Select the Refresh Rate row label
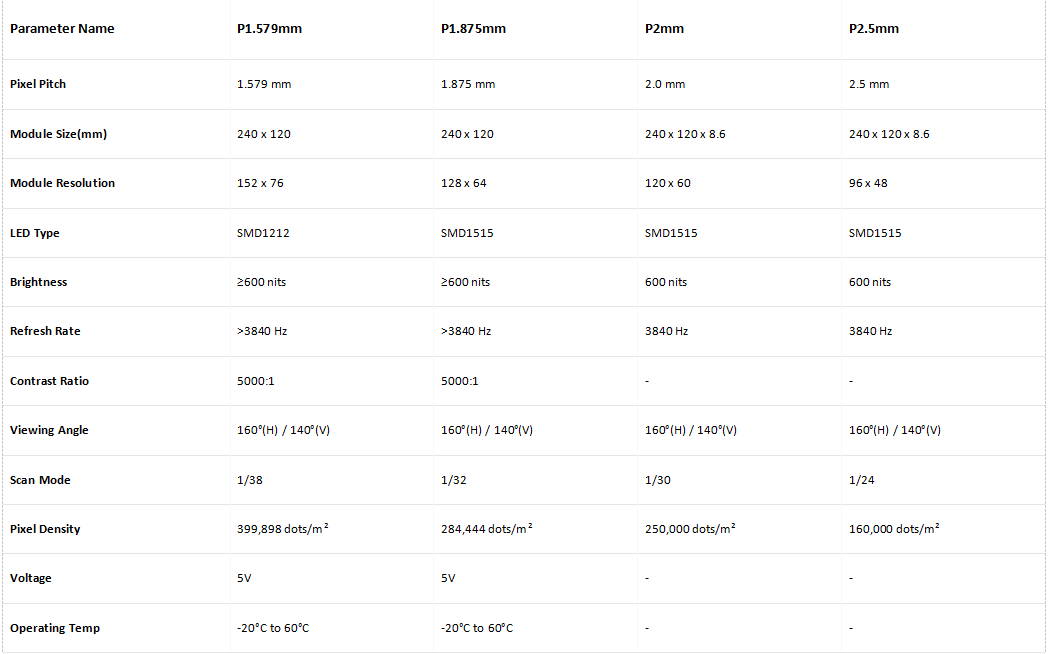Image resolution: width=1049 pixels, height=654 pixels. coord(45,331)
